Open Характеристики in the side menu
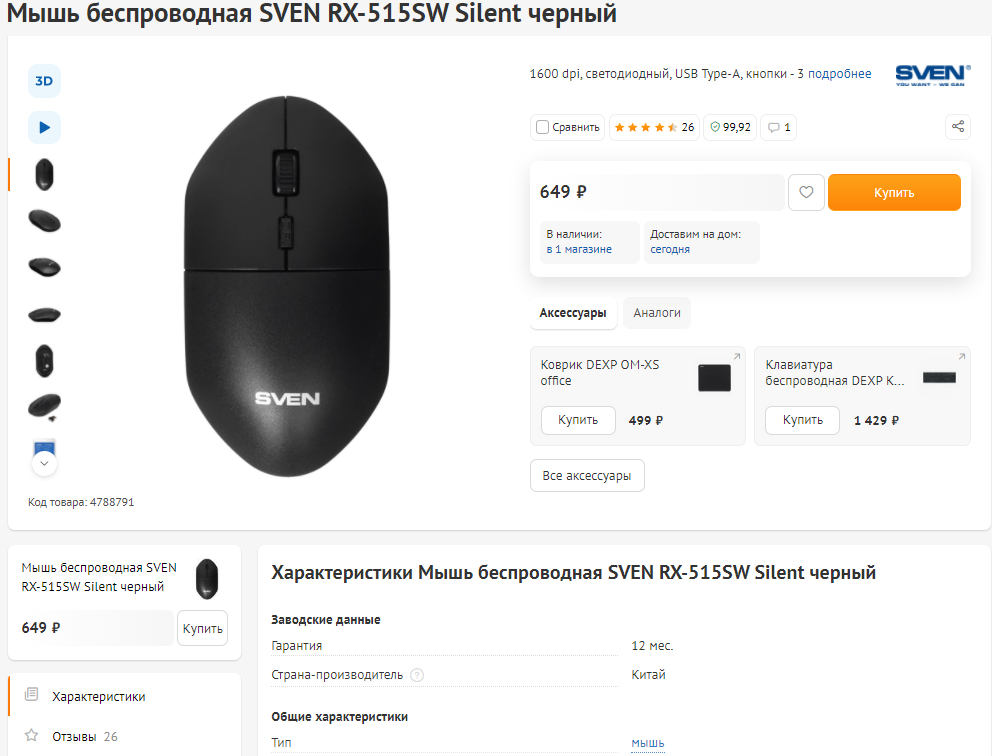This screenshot has height=756, width=992. (x=98, y=696)
